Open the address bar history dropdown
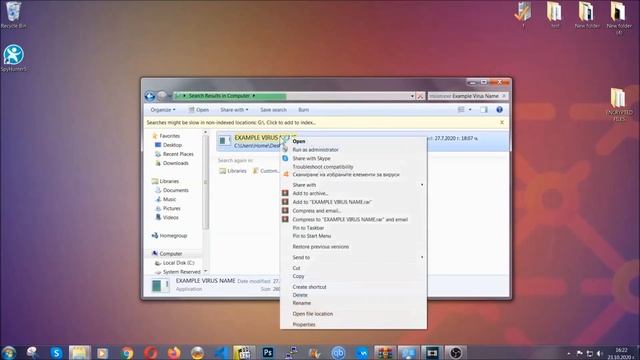Screen dimensions: 640x360 coord(412,96)
